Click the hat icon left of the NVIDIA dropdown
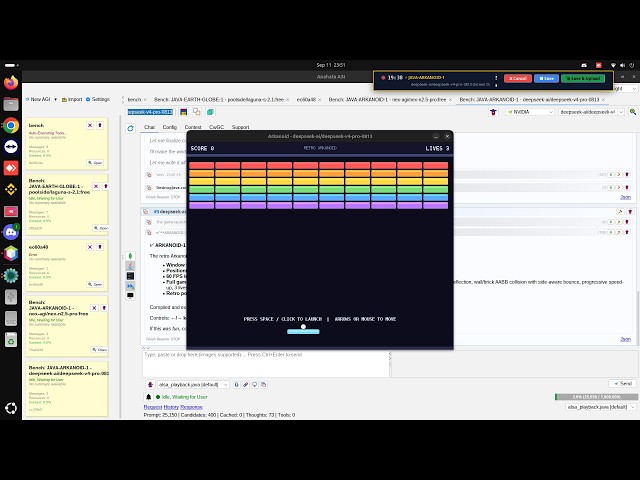Viewport: 640px width, 480px height. tap(493, 112)
